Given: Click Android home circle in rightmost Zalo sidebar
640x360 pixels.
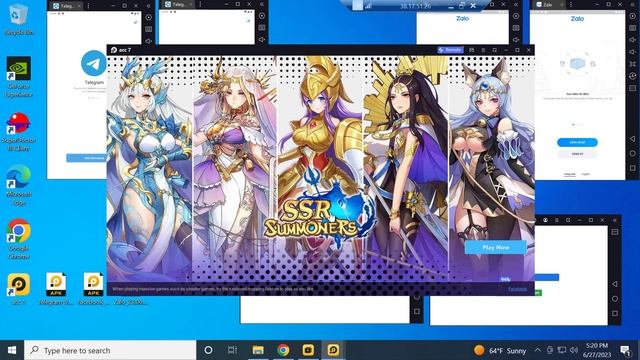Looking at the screenshot, I should coord(633,153).
